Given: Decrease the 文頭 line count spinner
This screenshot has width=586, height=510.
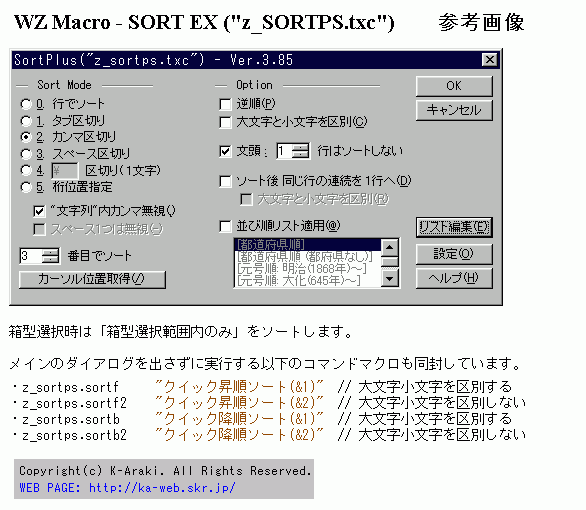Looking at the screenshot, I should point(300,155).
